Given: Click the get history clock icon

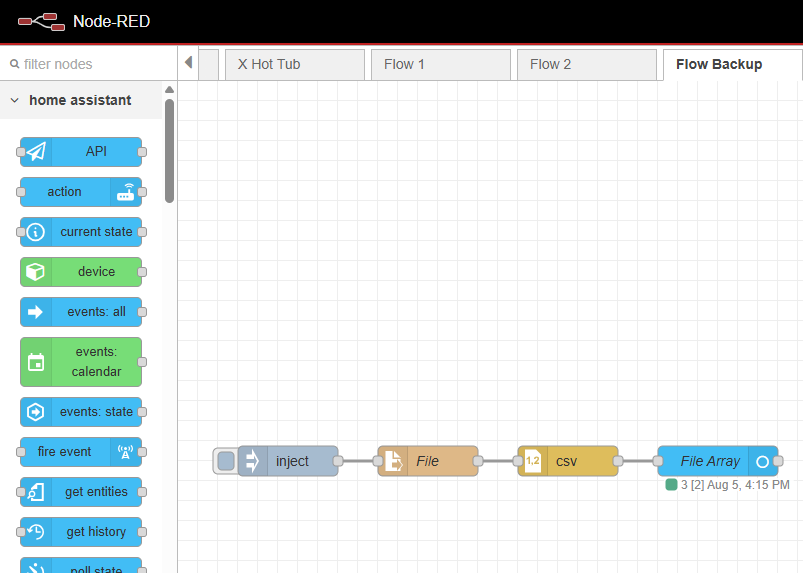Looking at the screenshot, I should pyautogui.click(x=35, y=532).
